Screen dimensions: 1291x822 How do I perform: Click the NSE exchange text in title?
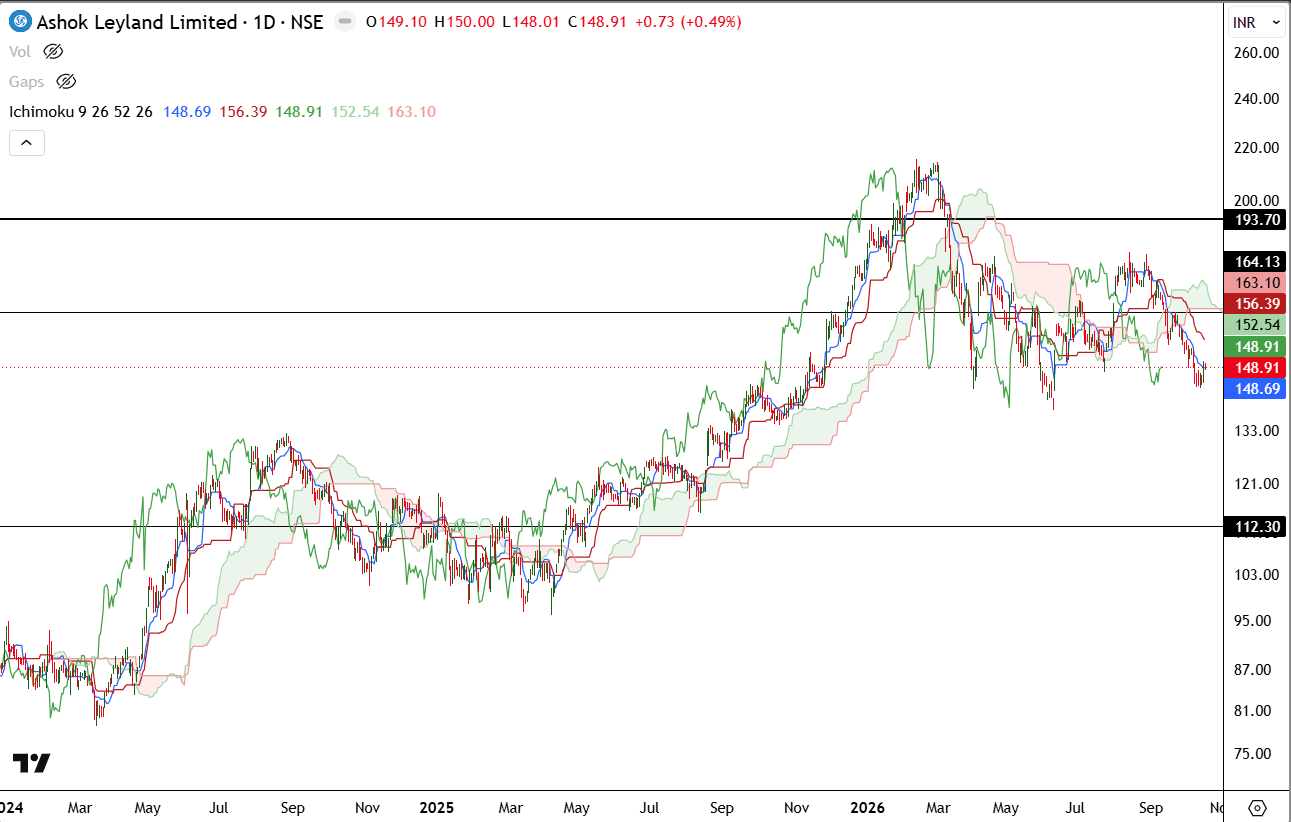(x=304, y=22)
